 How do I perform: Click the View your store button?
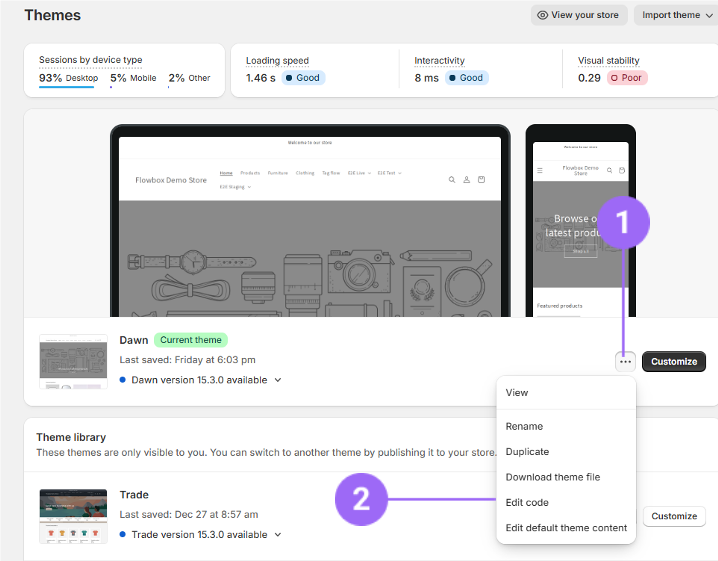pos(579,15)
